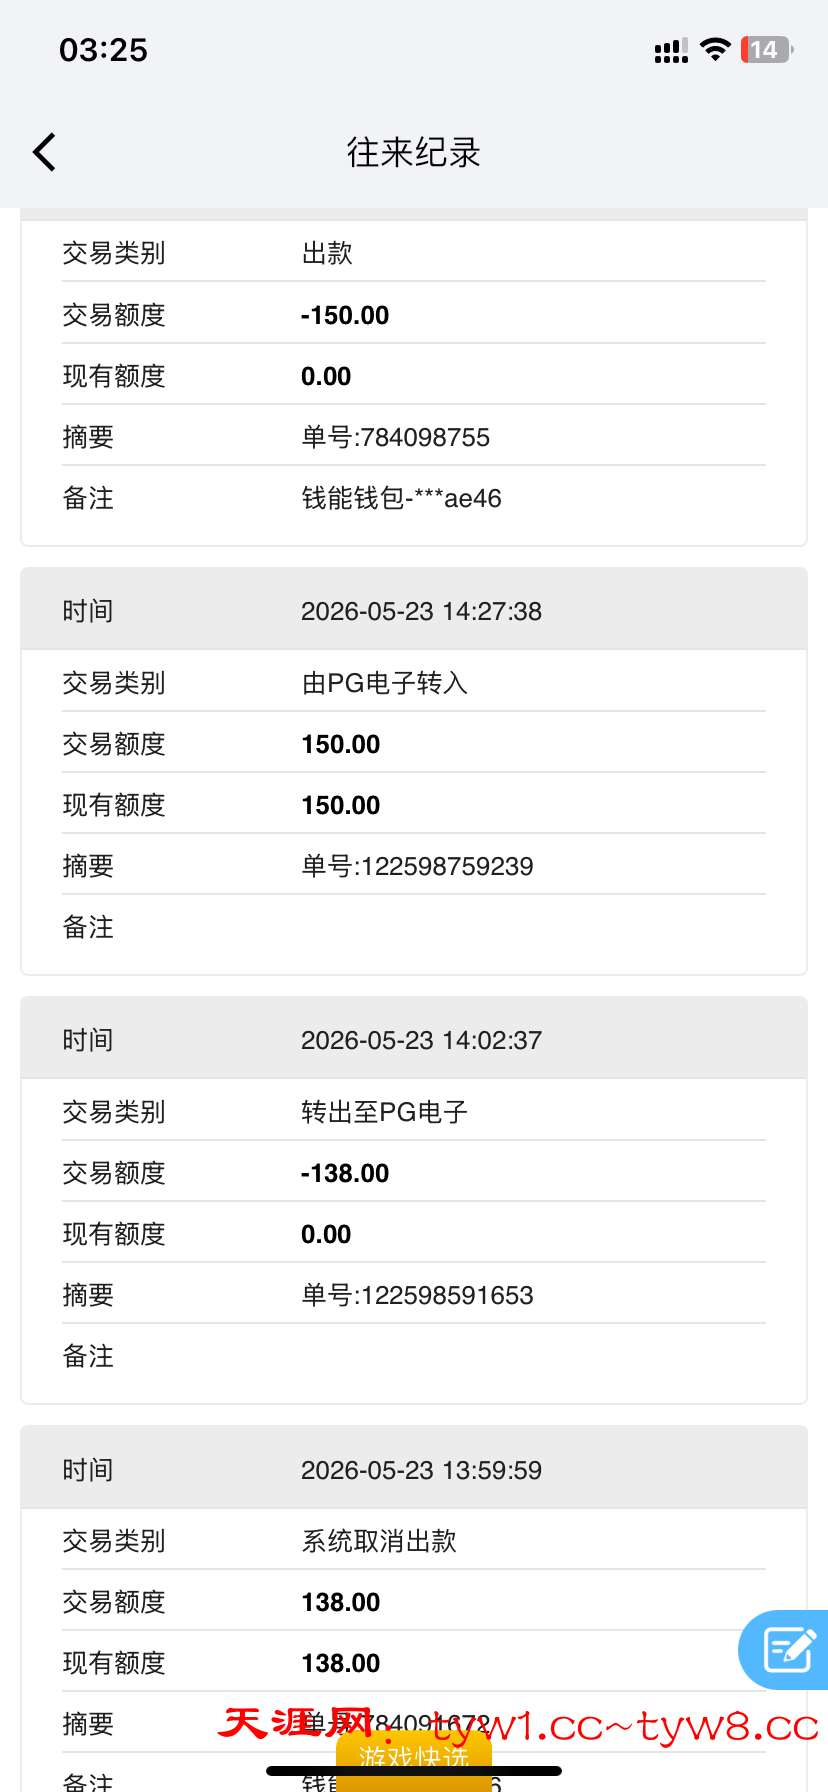The width and height of the screenshot is (828, 1792).
Task: Tap the 03:25 clock in status bar
Action: 103,50
